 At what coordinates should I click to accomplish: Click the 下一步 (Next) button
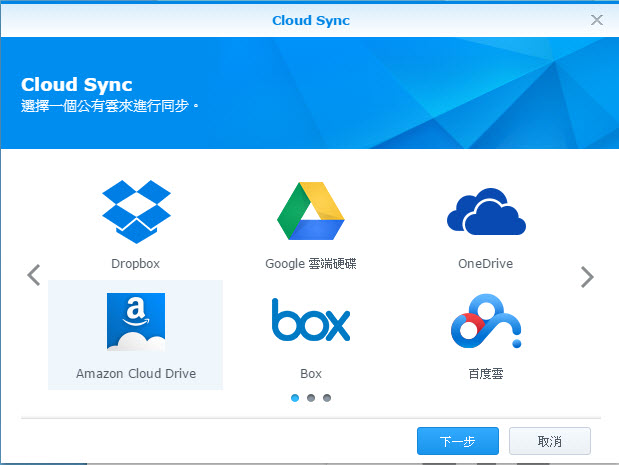pyautogui.click(x=458, y=441)
